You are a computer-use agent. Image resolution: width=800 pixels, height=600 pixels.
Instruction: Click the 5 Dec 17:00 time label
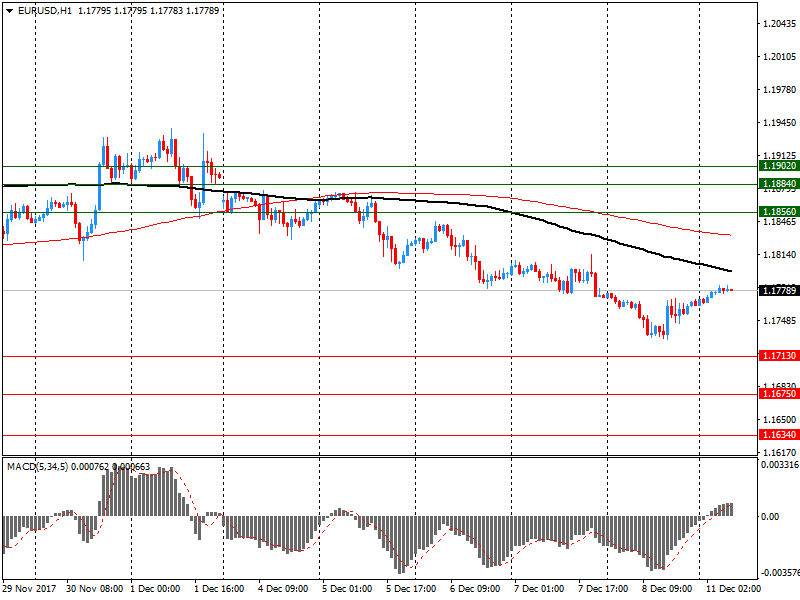coord(409,589)
